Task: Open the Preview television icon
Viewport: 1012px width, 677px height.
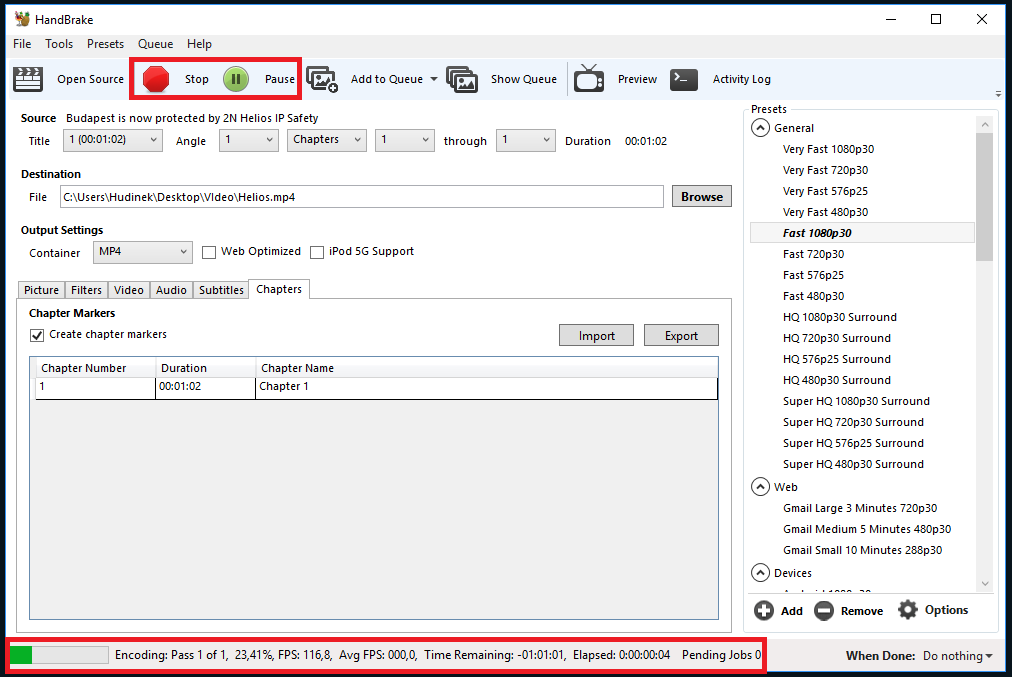Action: click(x=589, y=79)
